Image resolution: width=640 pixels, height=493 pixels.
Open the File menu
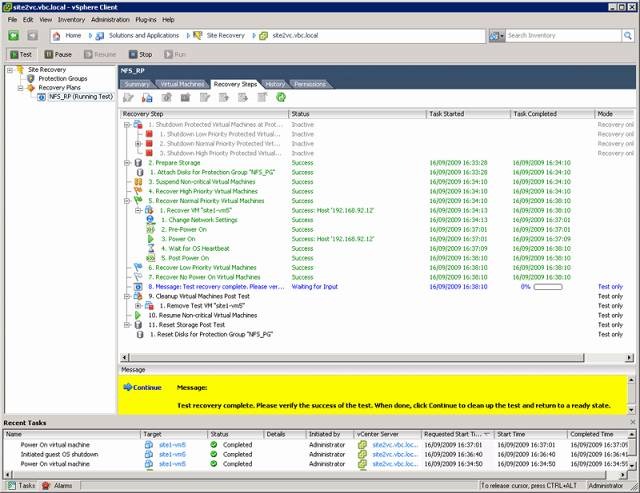(12, 20)
